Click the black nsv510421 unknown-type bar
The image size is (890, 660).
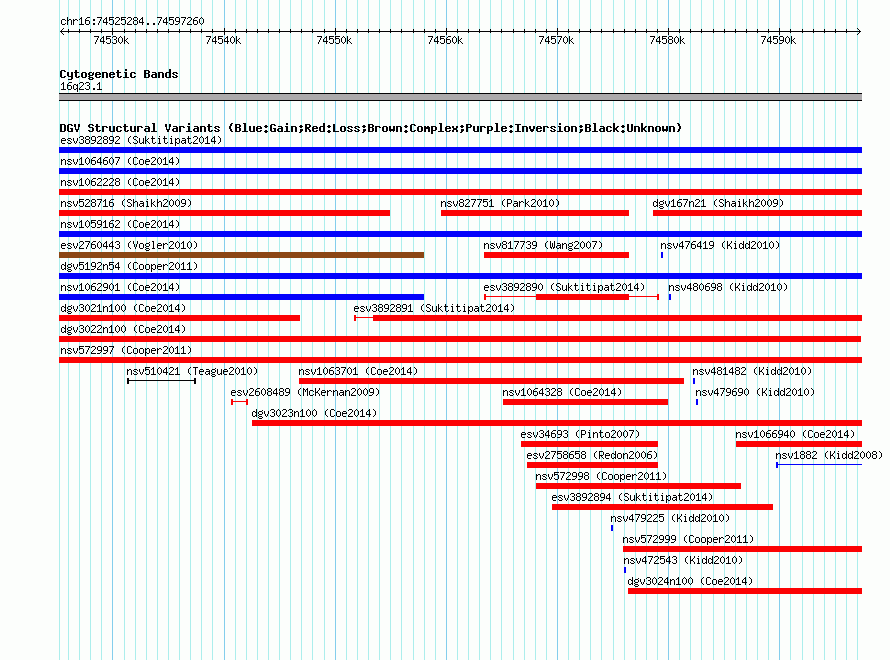[162, 381]
